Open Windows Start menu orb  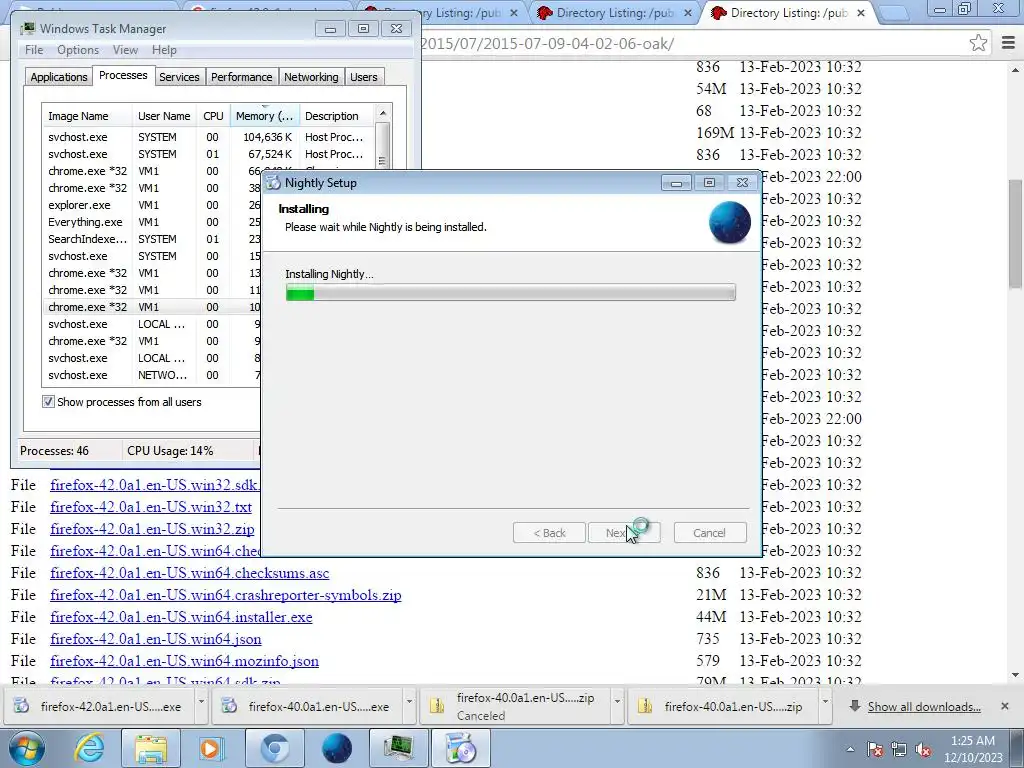[26, 748]
